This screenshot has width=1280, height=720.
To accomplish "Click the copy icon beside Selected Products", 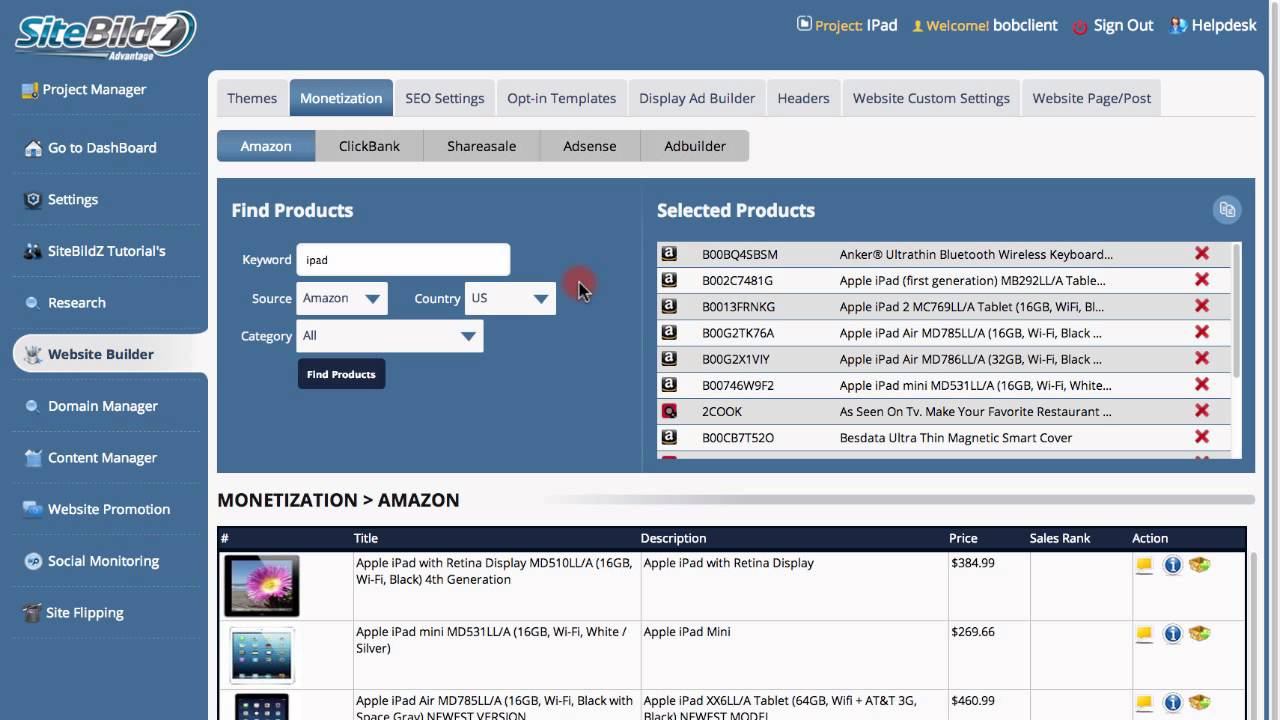I will 1227,210.
